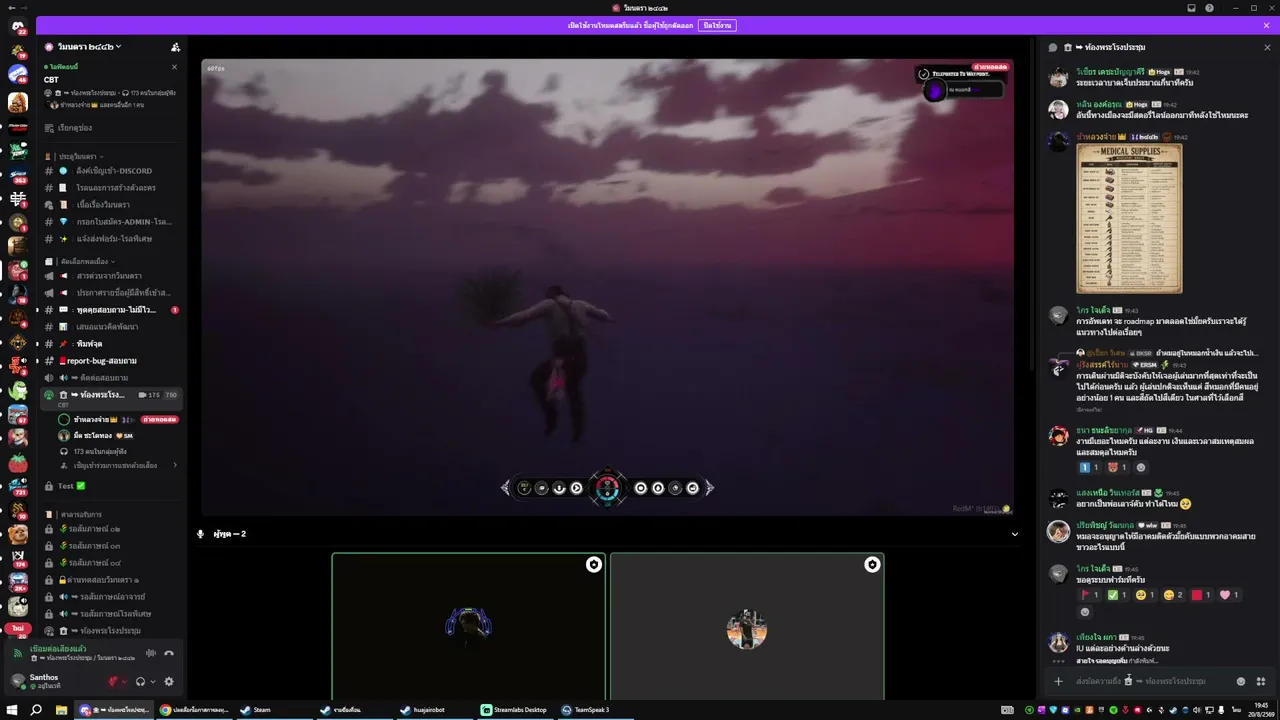Open the Help question mark icon
Screen dimensions: 1280x720
click(x=1210, y=8)
